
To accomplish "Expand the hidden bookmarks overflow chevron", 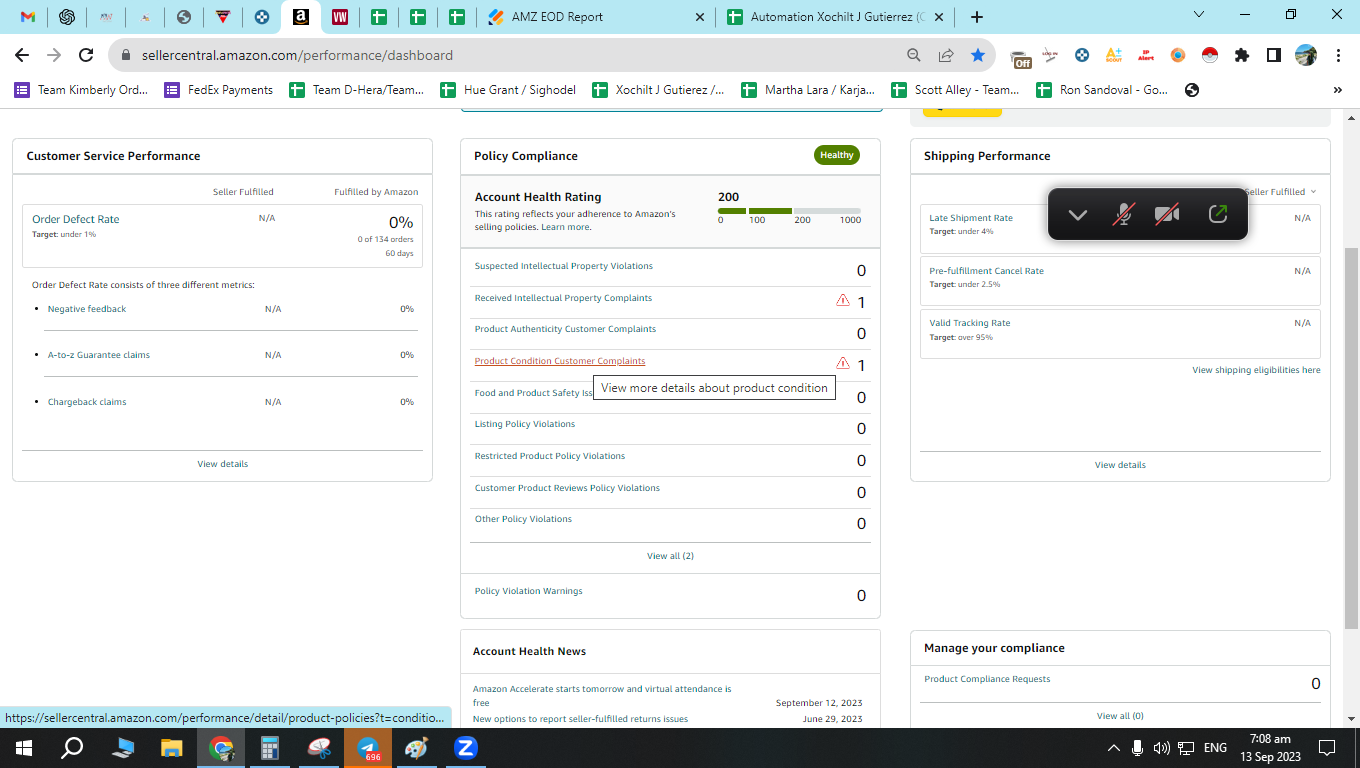I will pyautogui.click(x=1337, y=90).
